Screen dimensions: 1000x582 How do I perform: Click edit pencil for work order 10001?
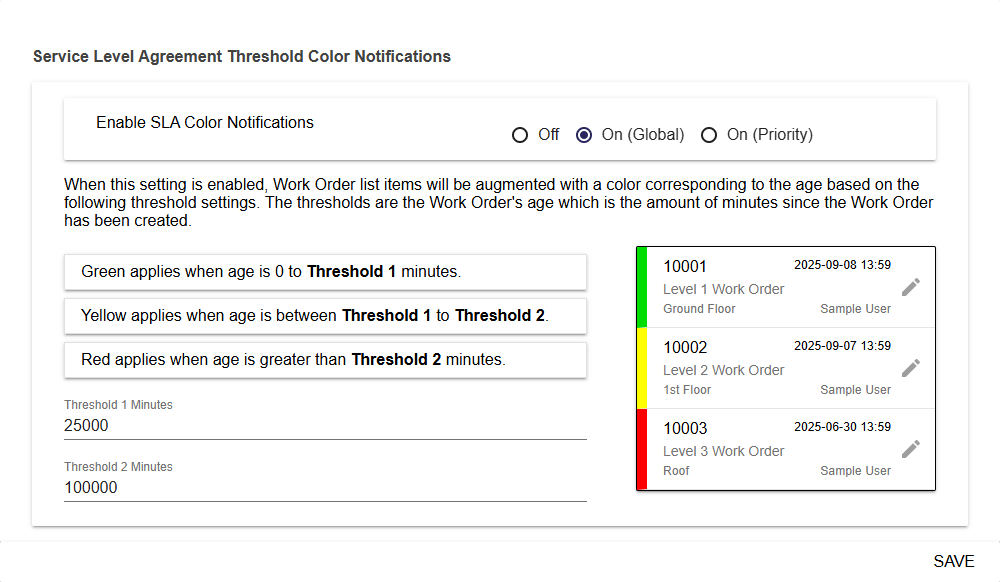pyautogui.click(x=910, y=287)
